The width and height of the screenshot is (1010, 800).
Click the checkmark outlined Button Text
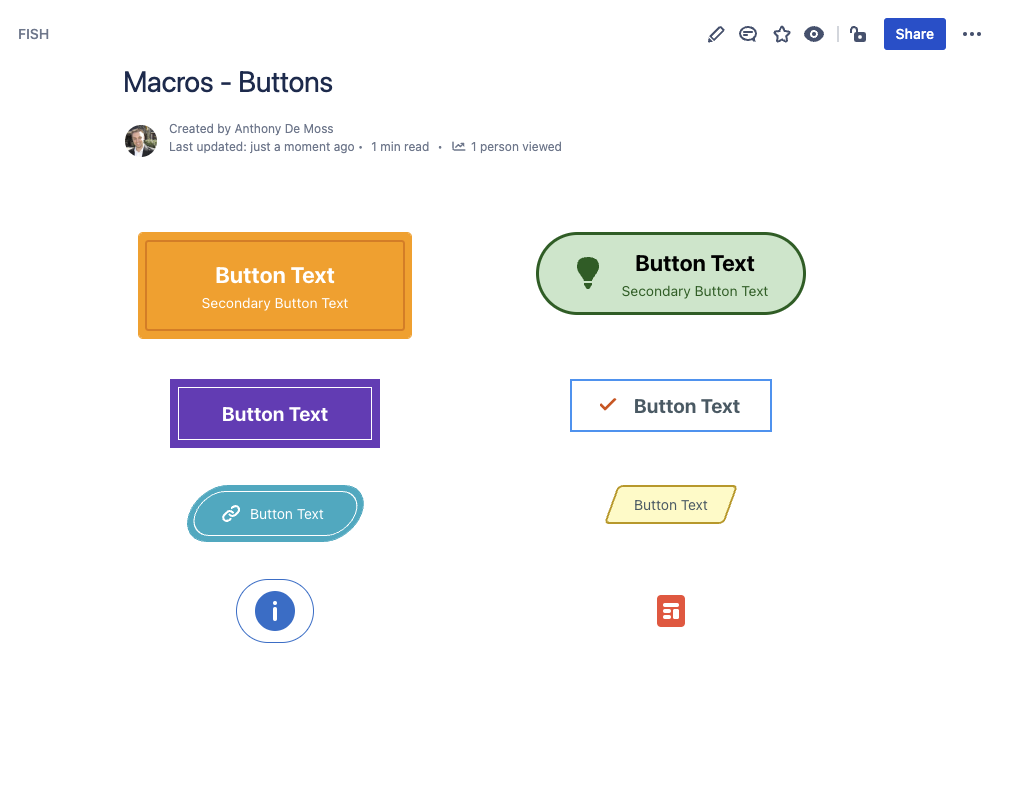point(671,406)
